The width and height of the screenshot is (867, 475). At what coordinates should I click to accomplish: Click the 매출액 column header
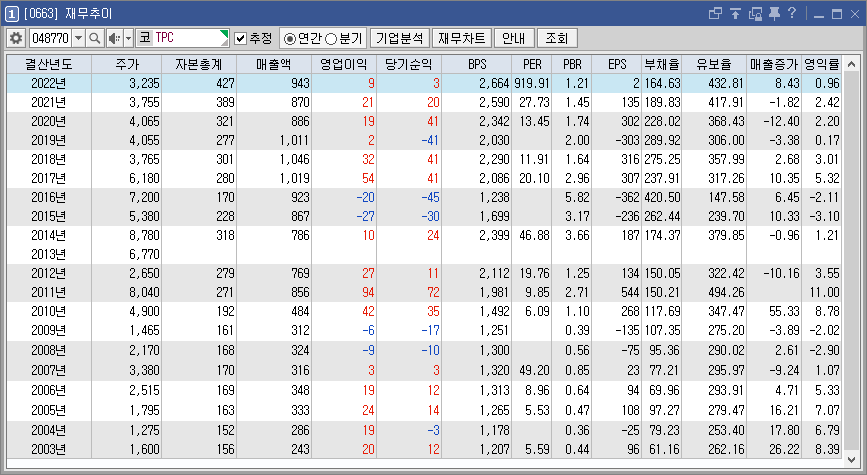pos(274,64)
